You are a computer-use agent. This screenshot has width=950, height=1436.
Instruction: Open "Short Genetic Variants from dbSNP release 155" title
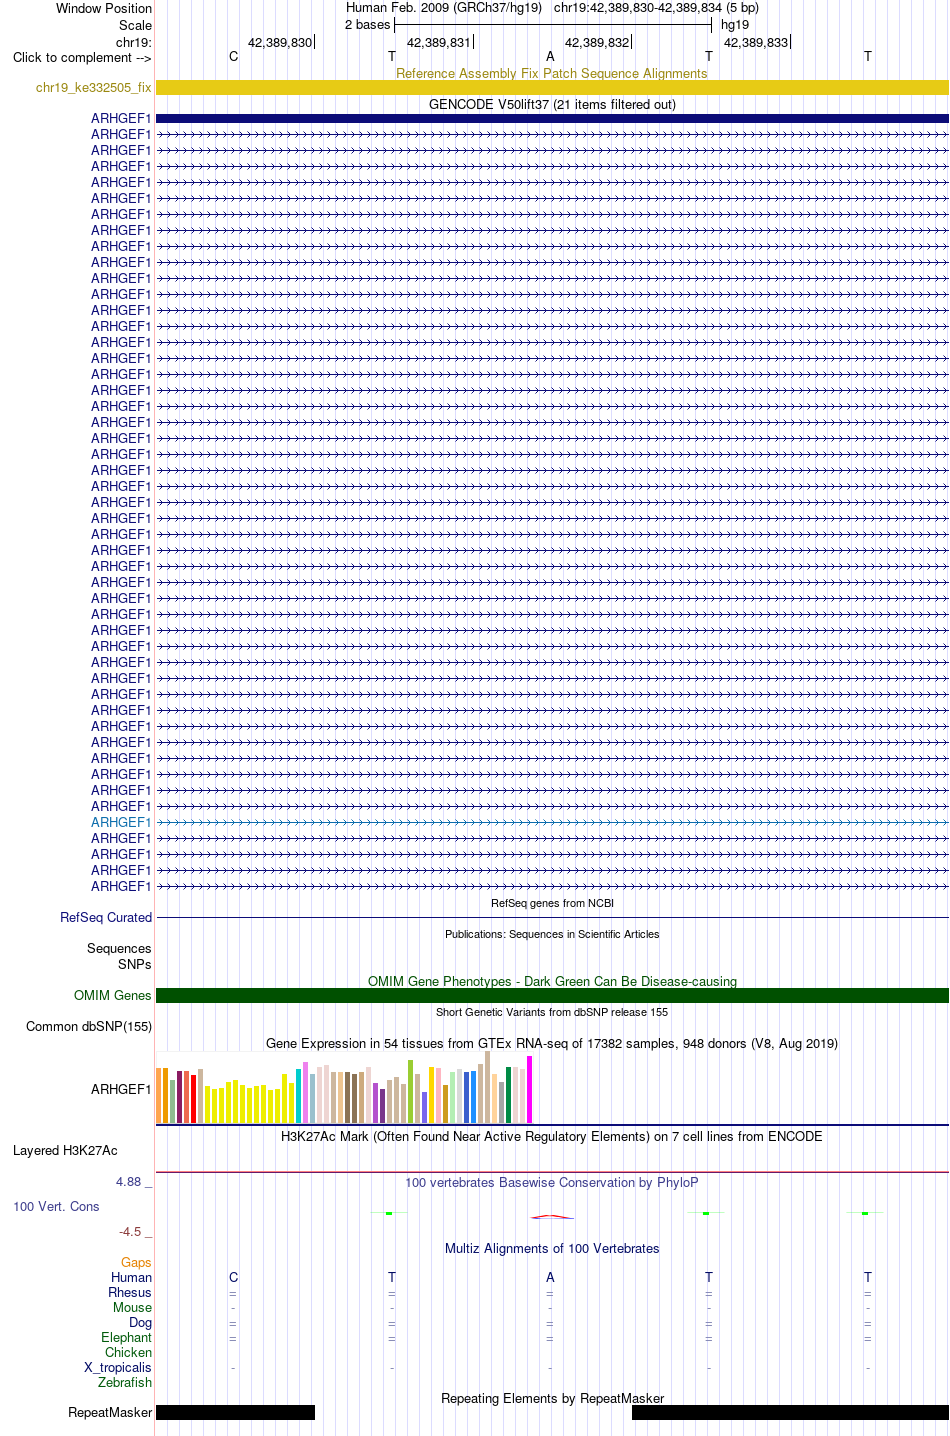[552, 1012]
